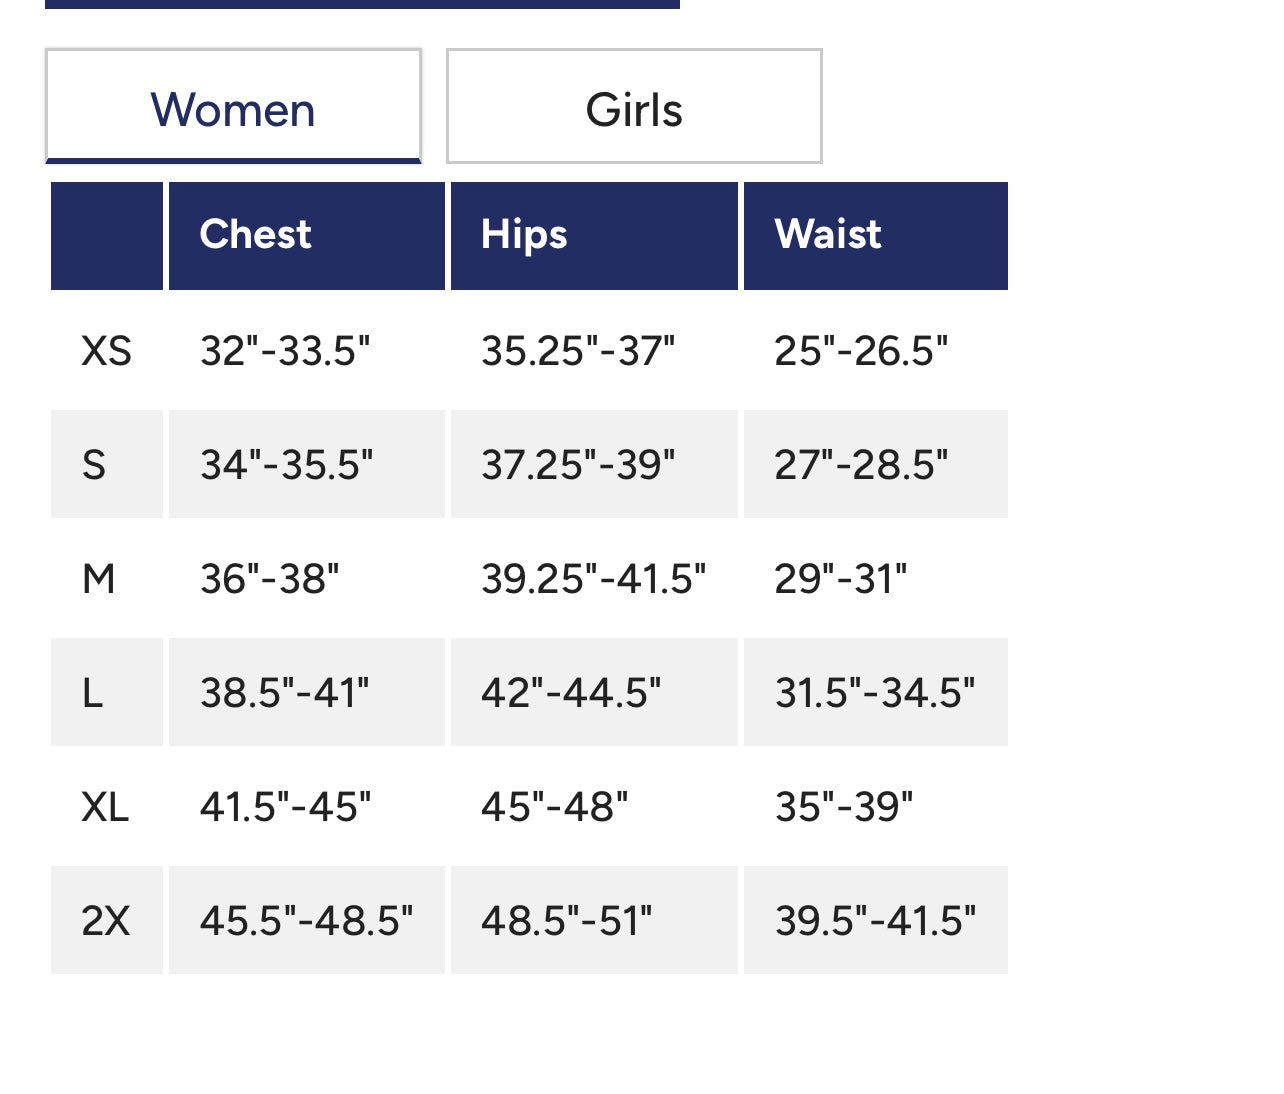This screenshot has width=1284, height=1094.
Task: Click L chest measurement 38.5"-41"
Action: click(x=285, y=693)
